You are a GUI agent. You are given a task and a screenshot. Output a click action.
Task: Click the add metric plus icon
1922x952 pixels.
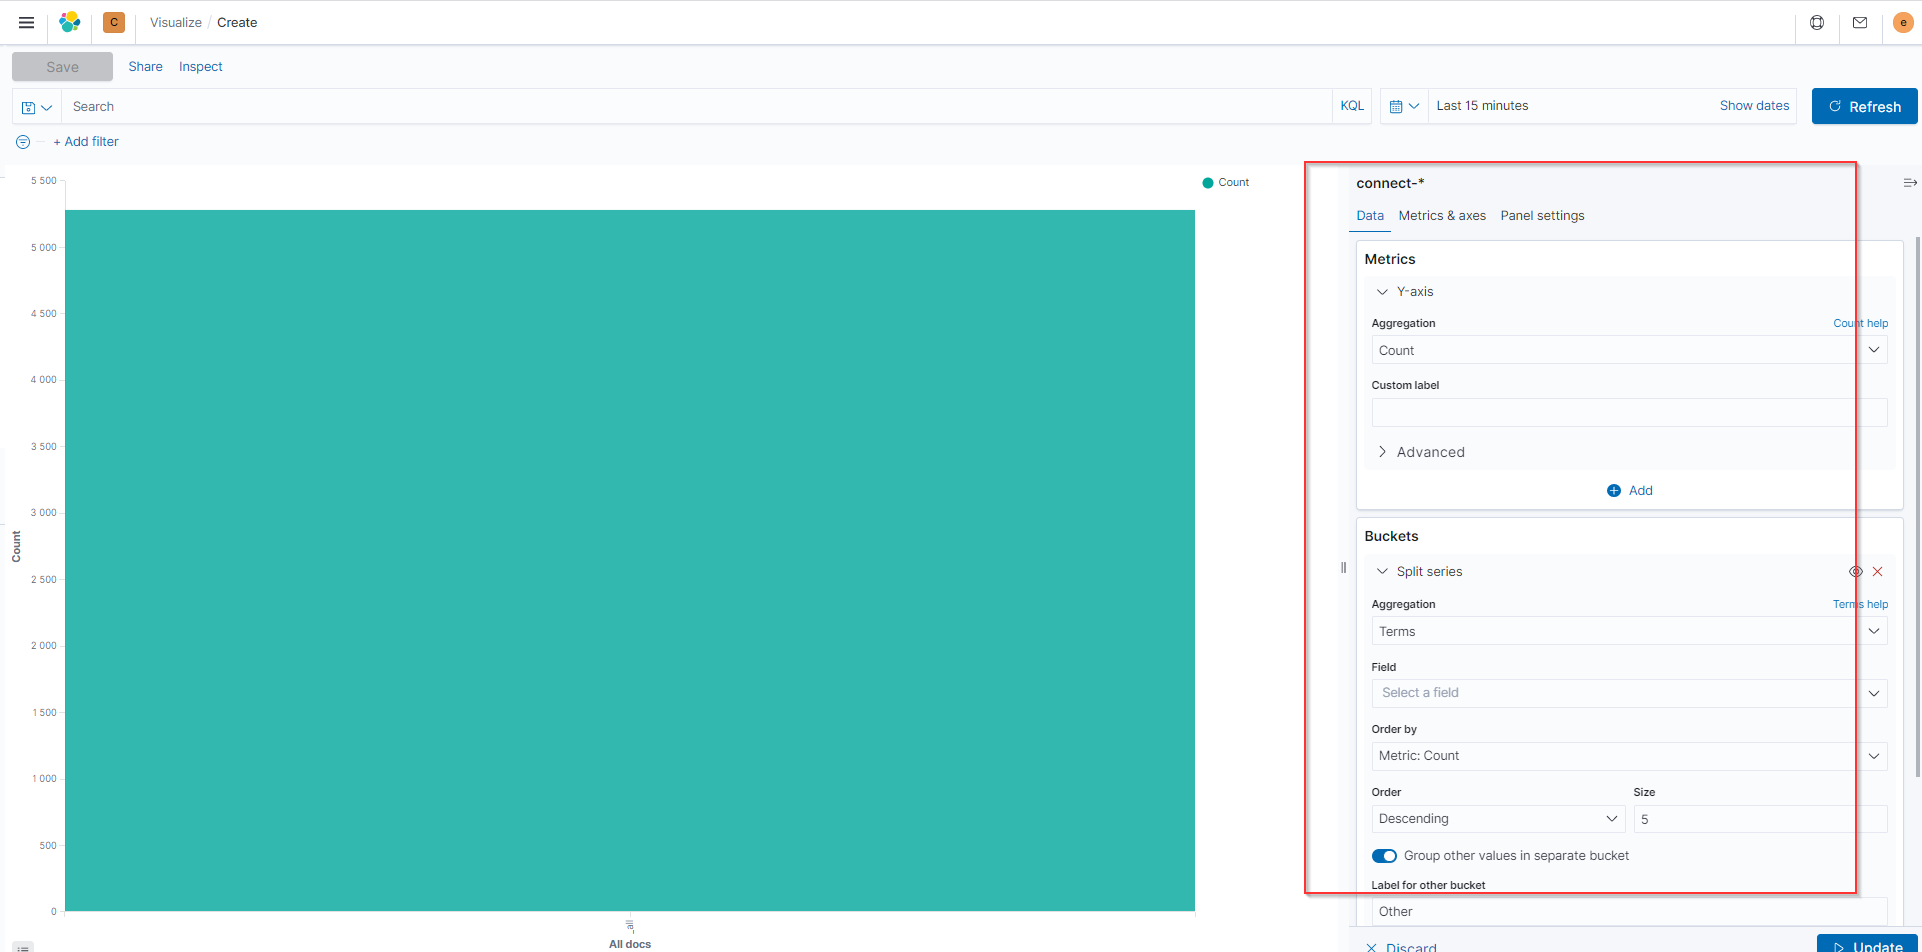[1614, 491]
